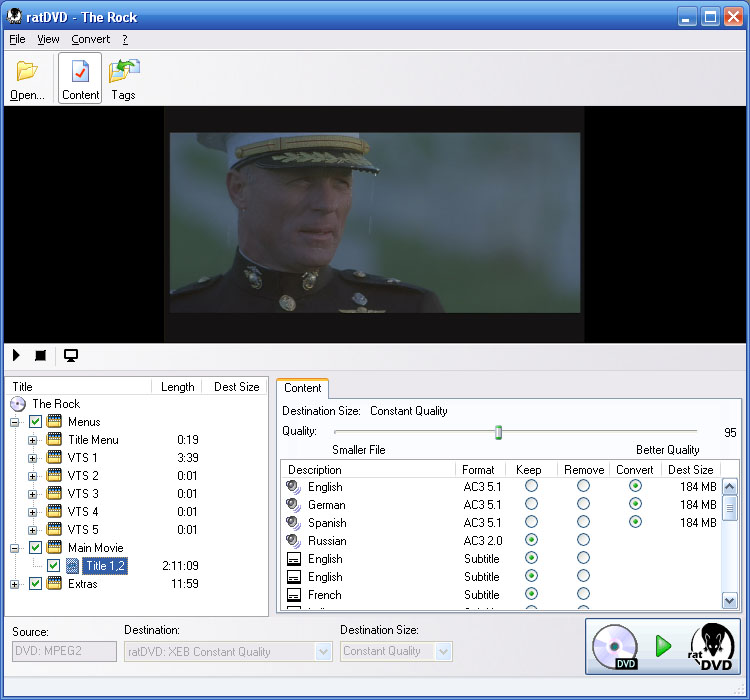Select the Keep radio for English AC3 5.1

[x=531, y=487]
